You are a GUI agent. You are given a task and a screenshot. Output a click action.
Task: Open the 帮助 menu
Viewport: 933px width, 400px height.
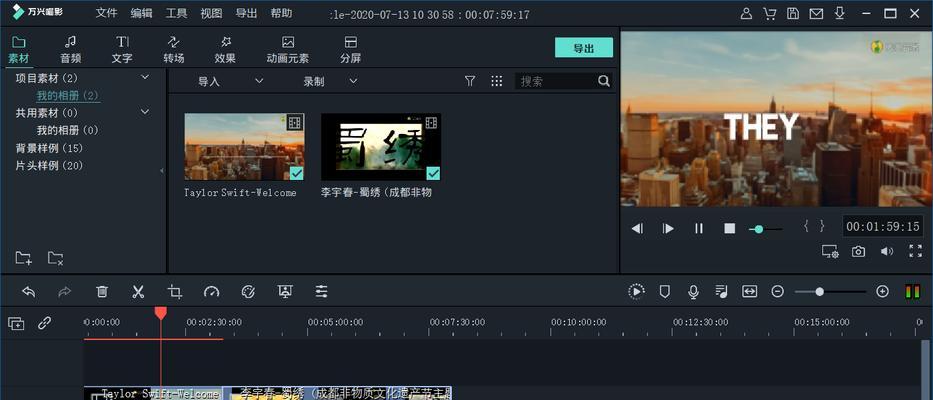pos(281,13)
